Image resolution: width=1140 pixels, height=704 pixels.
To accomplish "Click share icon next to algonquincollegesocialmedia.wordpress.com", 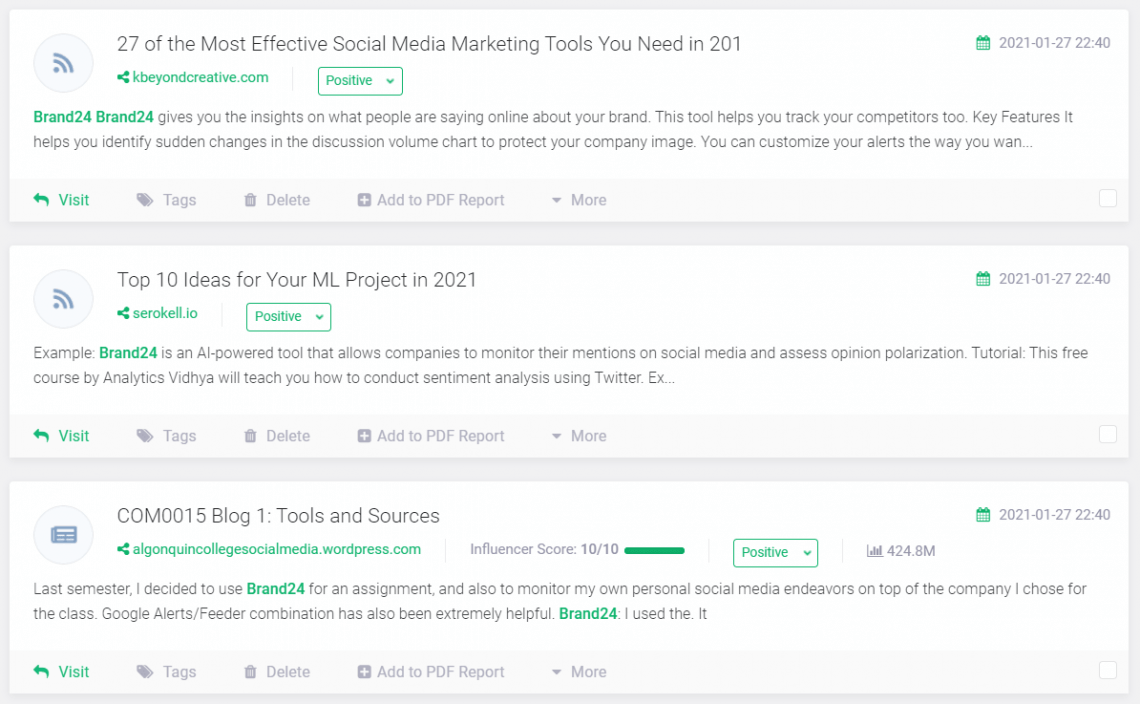I will (123, 549).
